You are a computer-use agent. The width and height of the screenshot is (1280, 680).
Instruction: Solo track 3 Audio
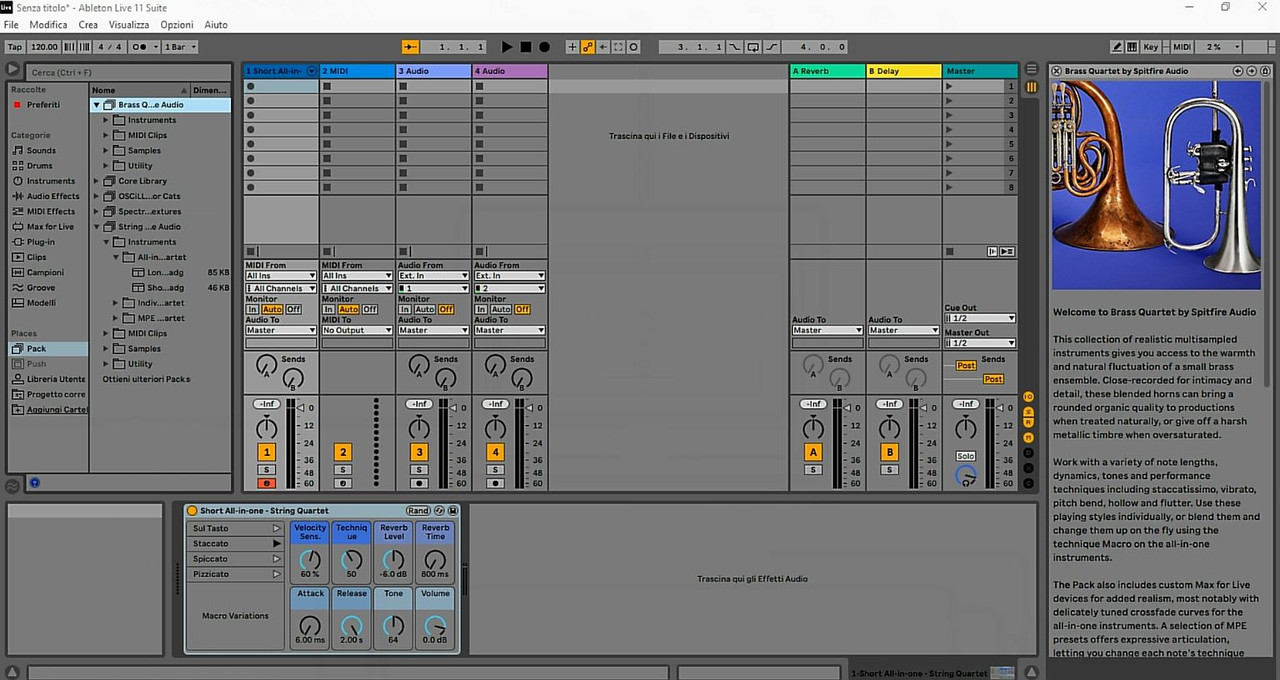tap(419, 470)
